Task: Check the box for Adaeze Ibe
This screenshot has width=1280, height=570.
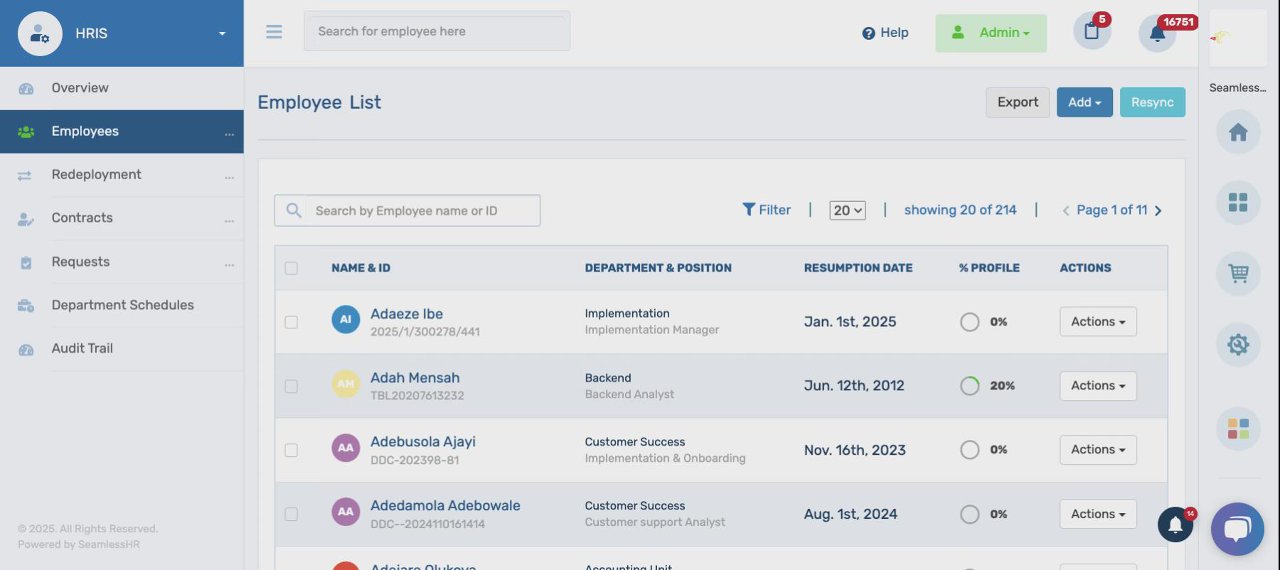Action: pyautogui.click(x=291, y=322)
